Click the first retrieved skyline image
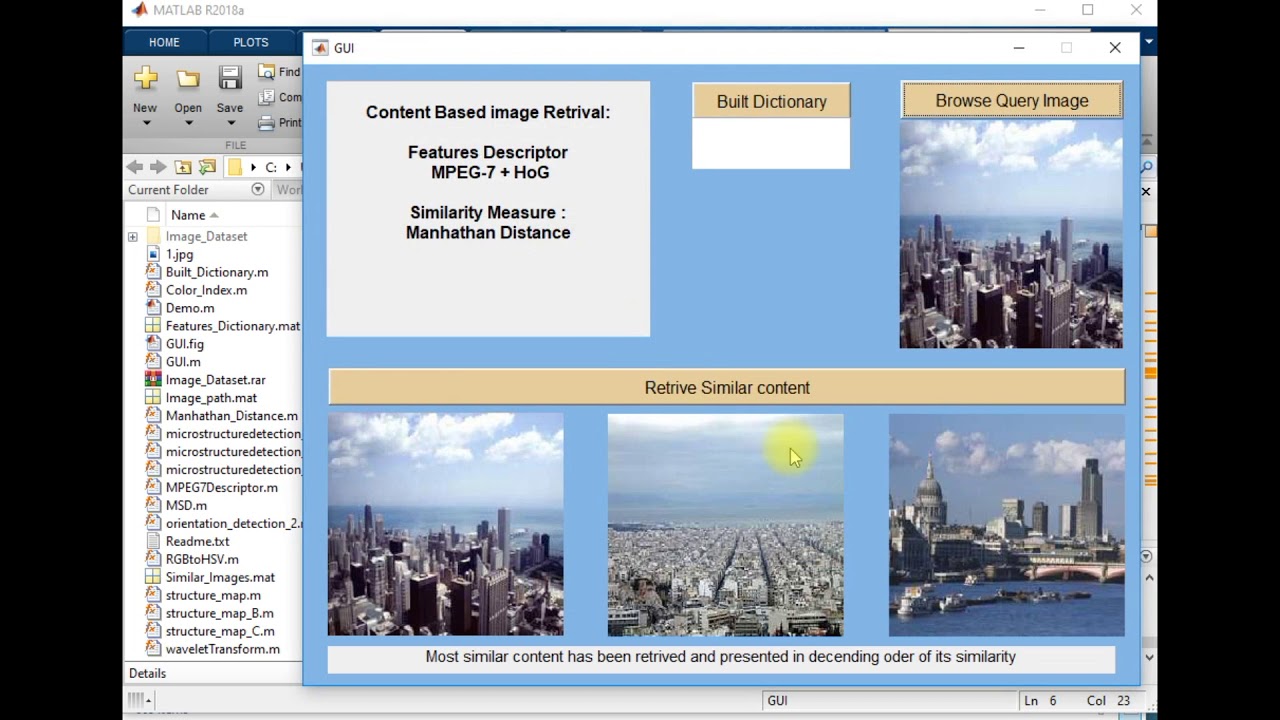This screenshot has width=1280, height=720. coord(446,525)
